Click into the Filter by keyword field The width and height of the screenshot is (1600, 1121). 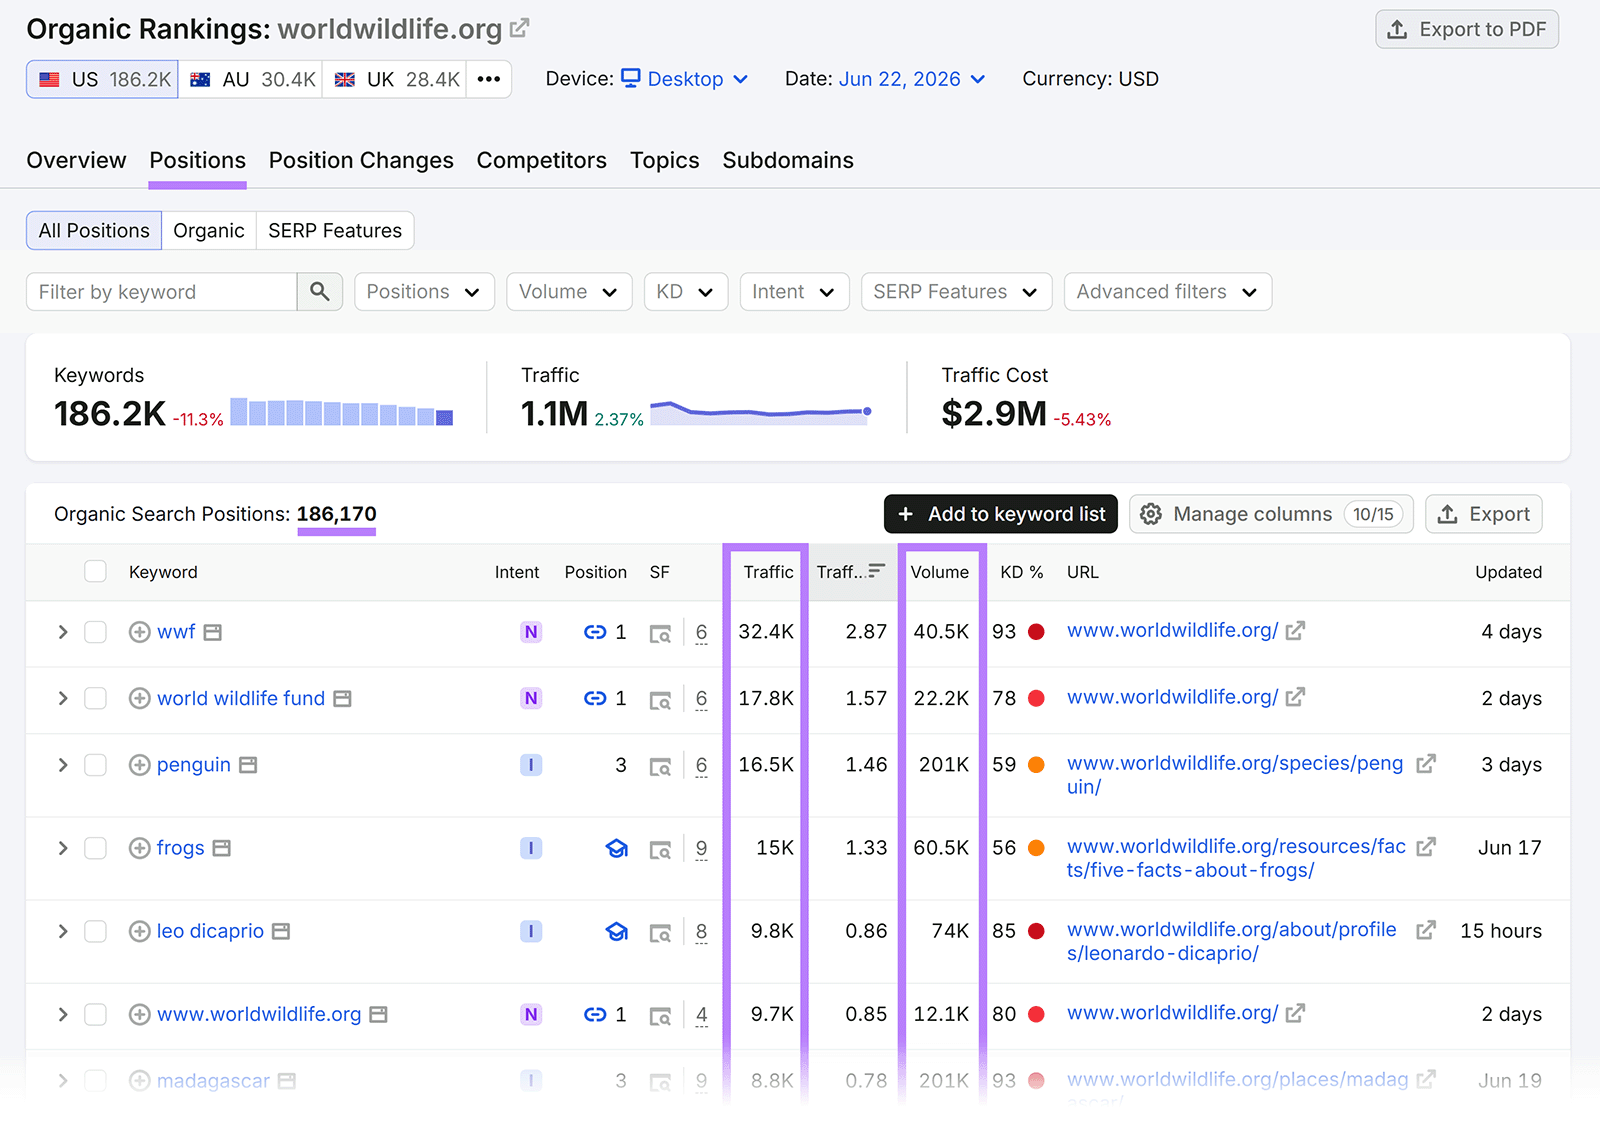[x=162, y=292]
